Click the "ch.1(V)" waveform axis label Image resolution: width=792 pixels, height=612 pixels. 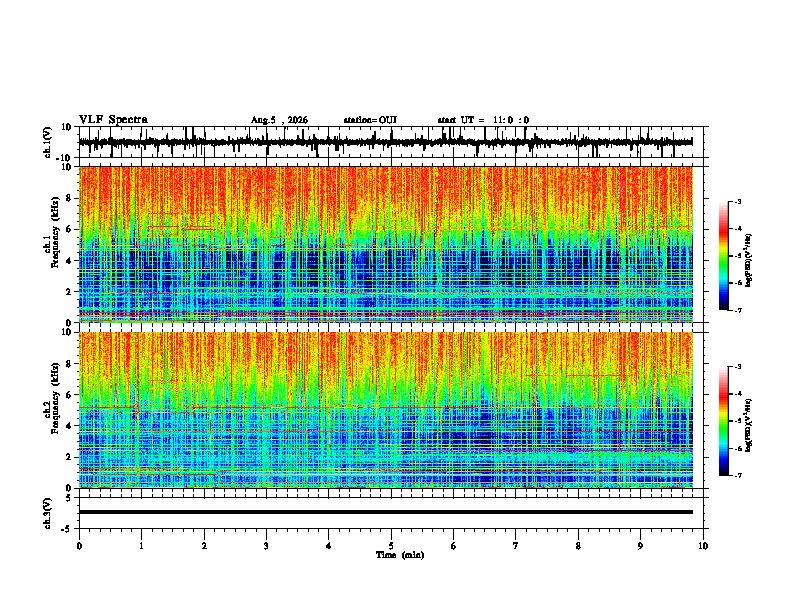pyautogui.click(x=48, y=142)
